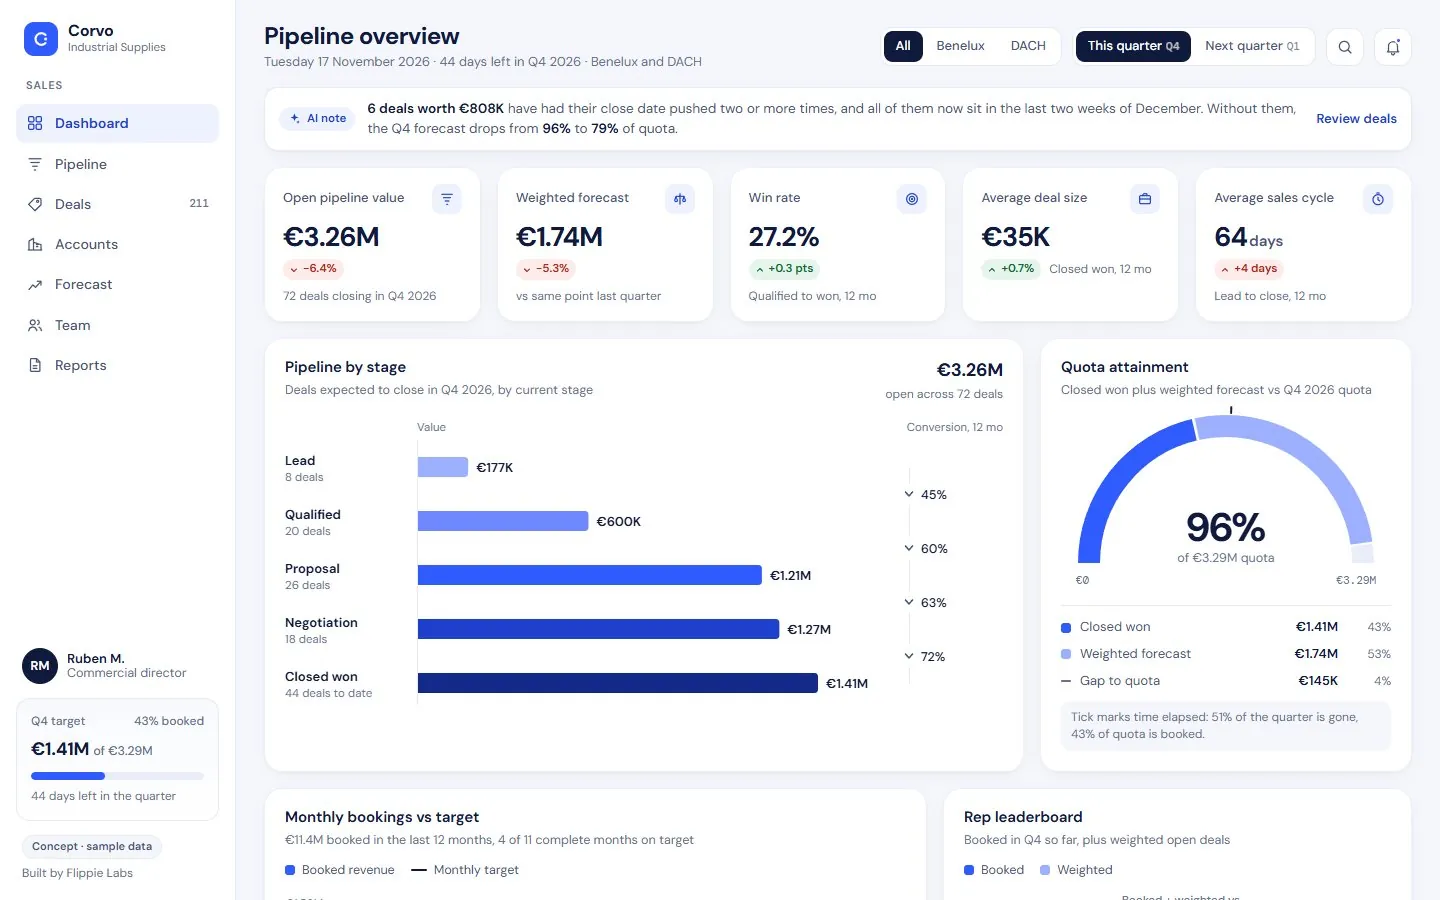Click the filter icon on Open pipeline value card

click(x=447, y=199)
